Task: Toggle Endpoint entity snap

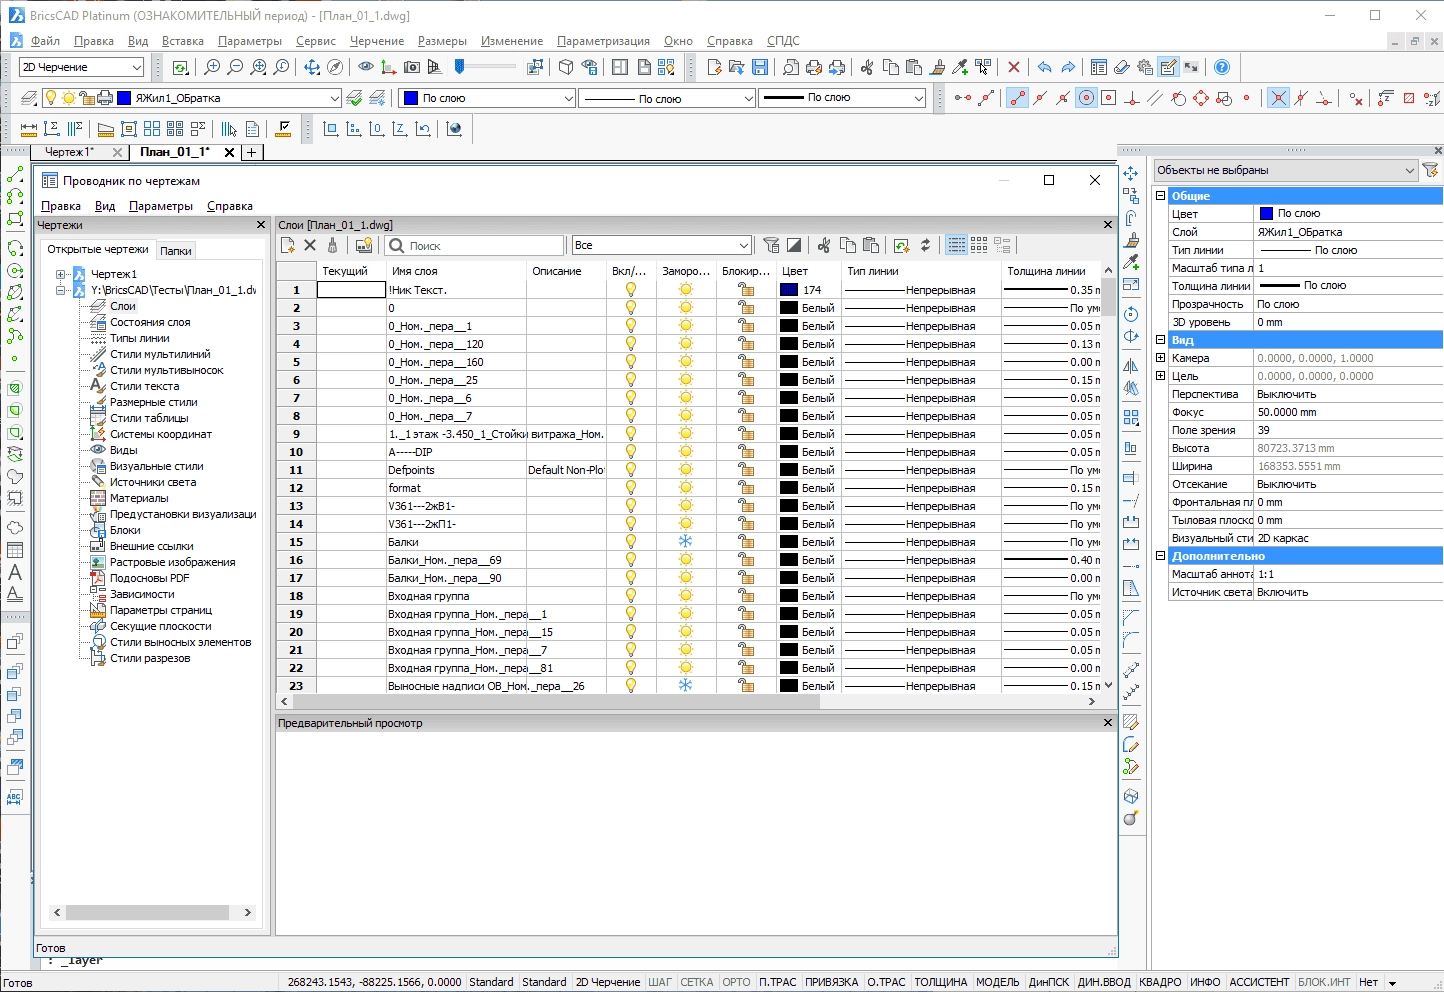Action: coord(1017,98)
